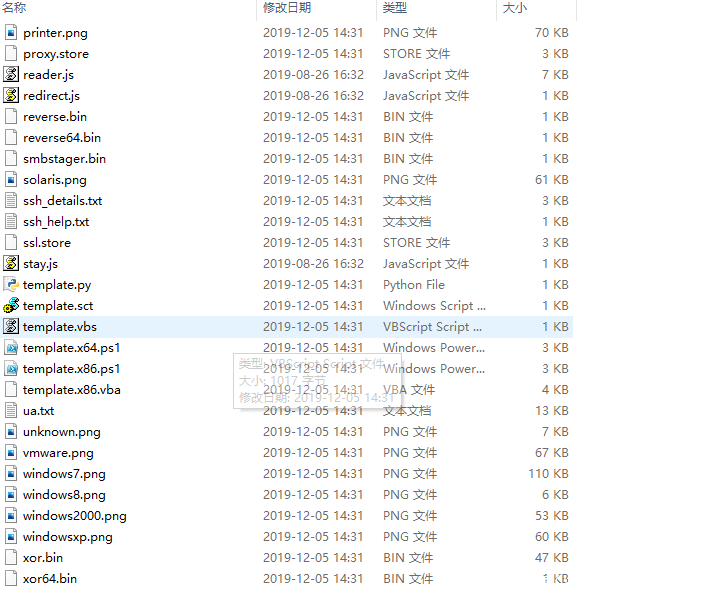The width and height of the screenshot is (725, 600).
Task: Select the file name windows7.png
Action: click(64, 474)
